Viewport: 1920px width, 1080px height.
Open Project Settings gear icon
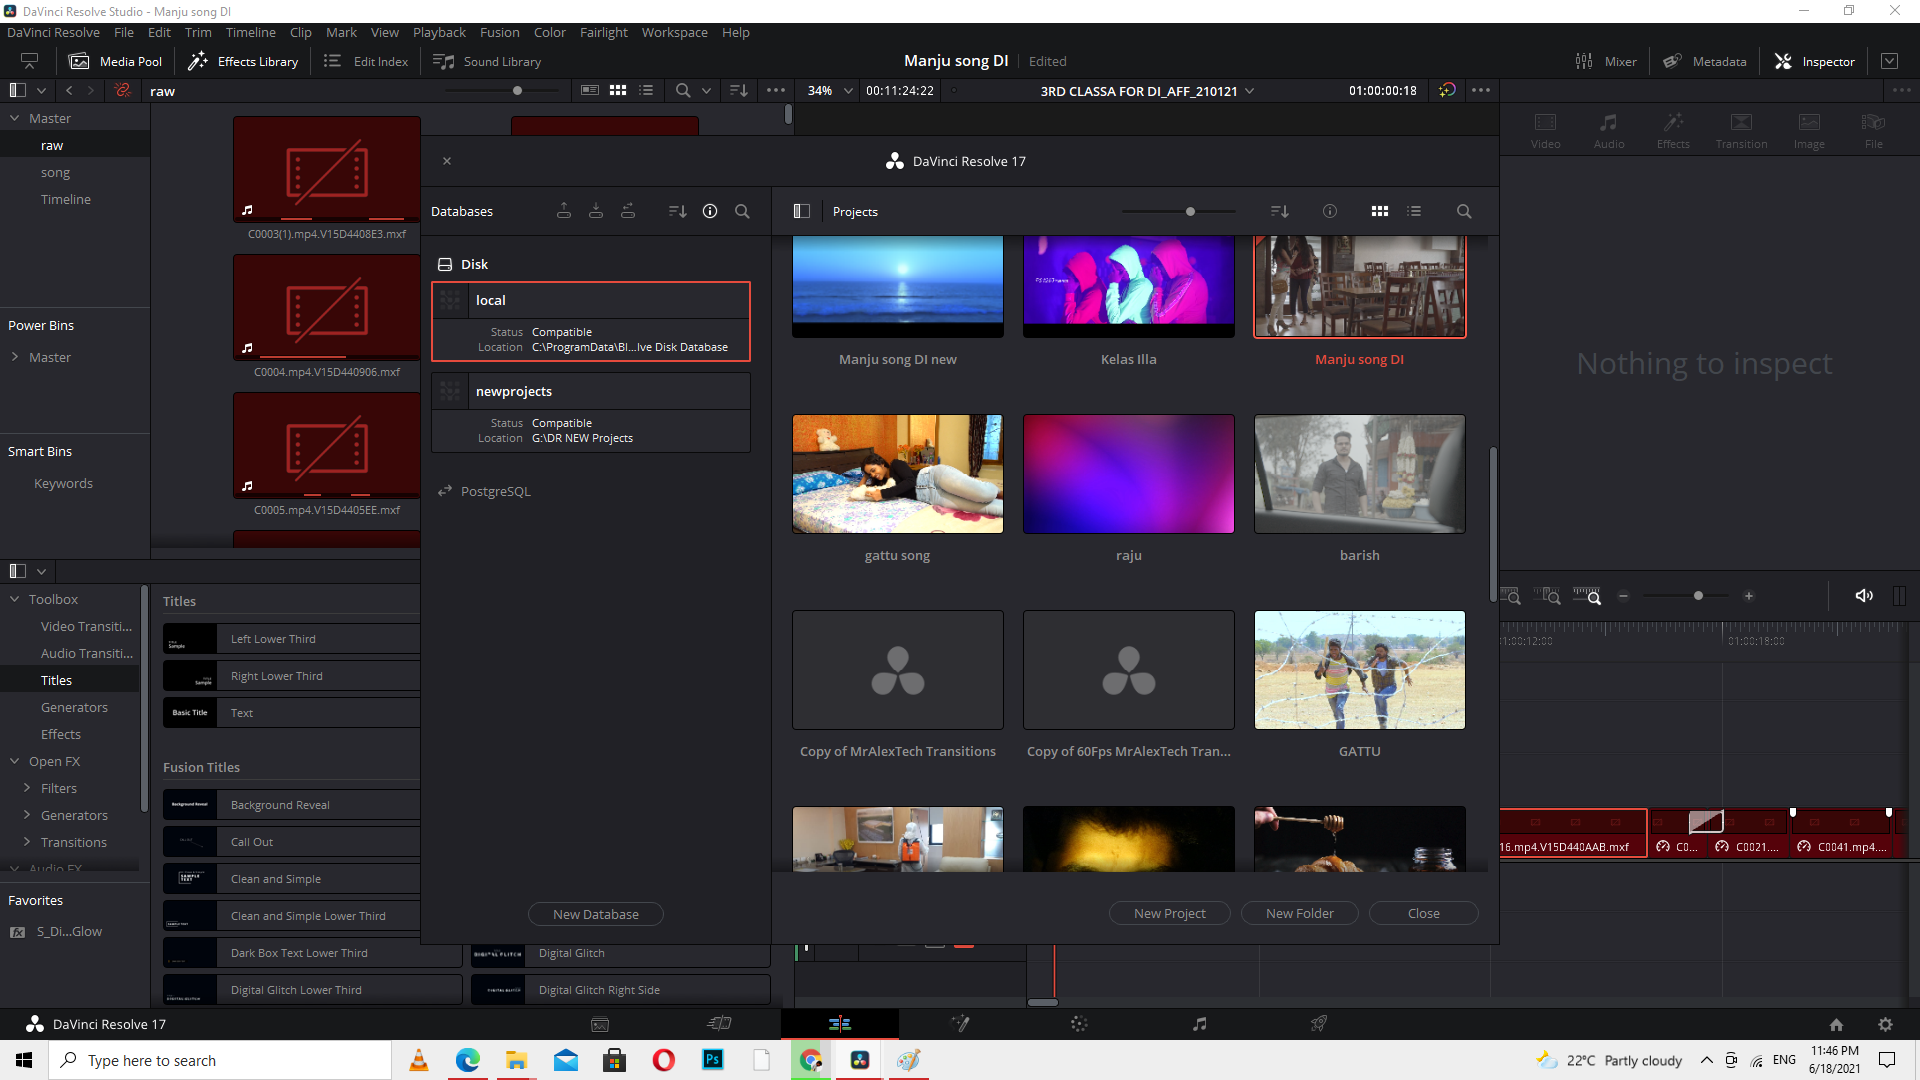pyautogui.click(x=1885, y=1024)
